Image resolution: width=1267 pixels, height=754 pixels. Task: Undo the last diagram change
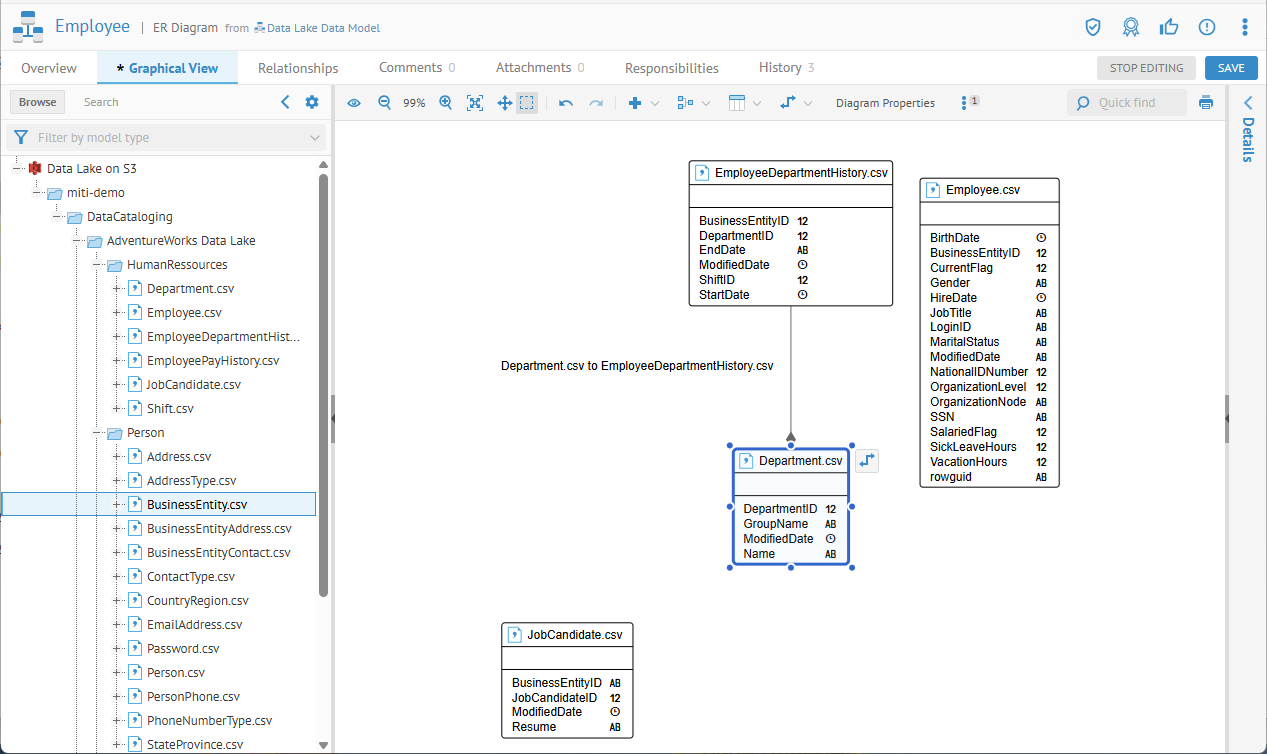tap(566, 103)
